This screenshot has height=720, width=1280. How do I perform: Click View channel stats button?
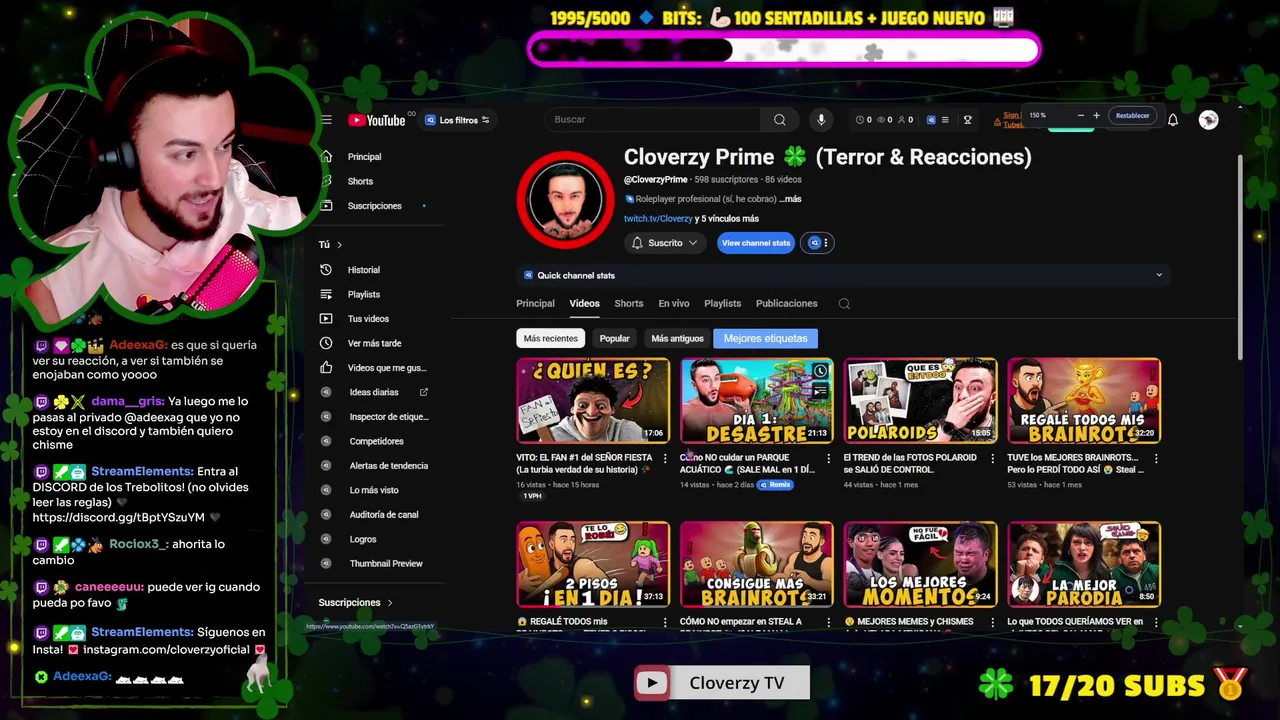coord(756,243)
